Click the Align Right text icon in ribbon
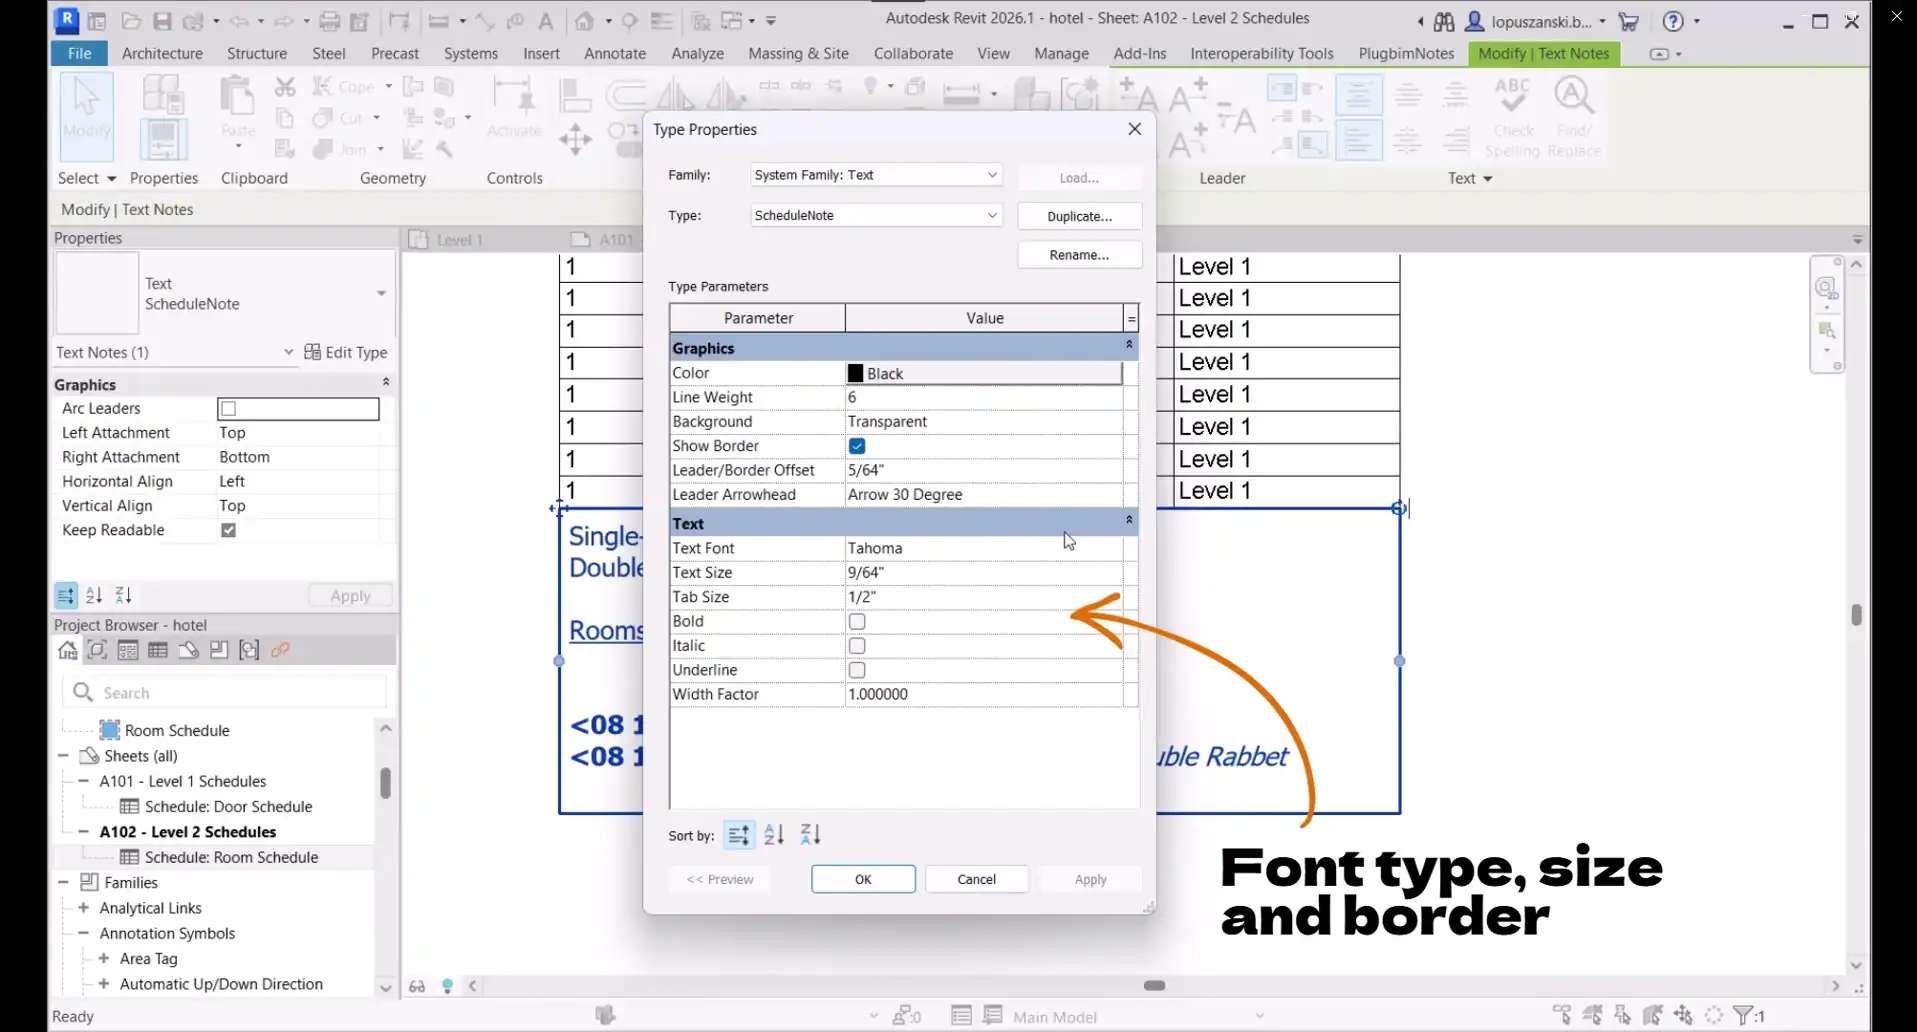Viewport: 1917px width, 1032px height. click(x=1455, y=140)
